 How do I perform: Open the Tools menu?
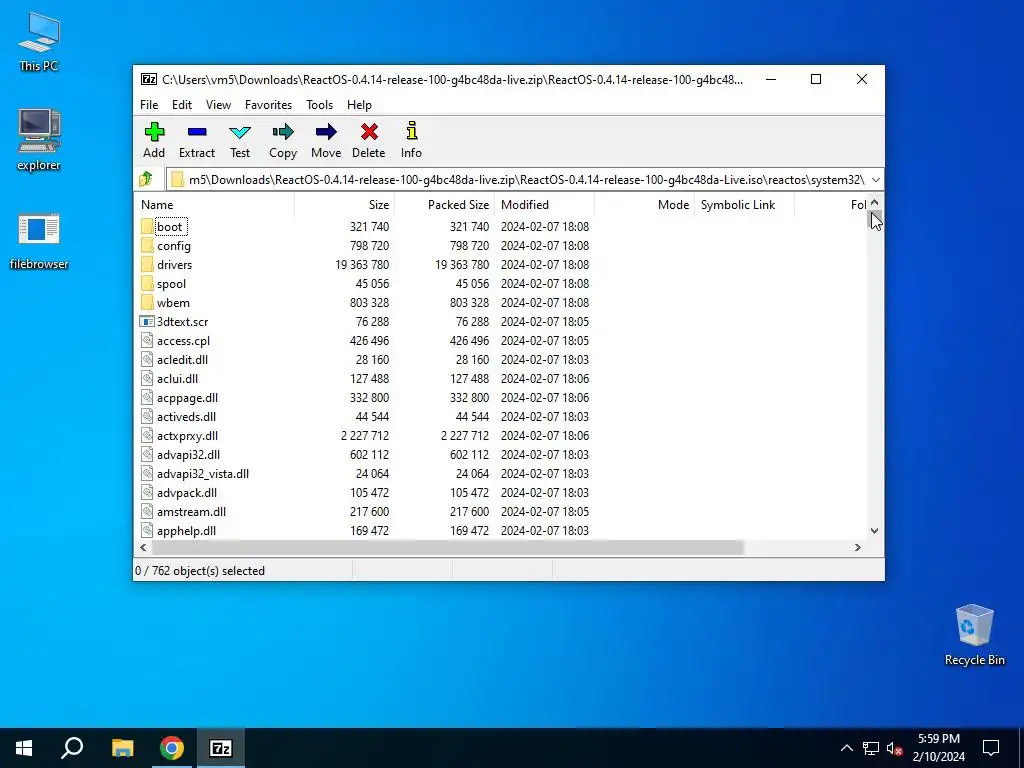(x=319, y=104)
